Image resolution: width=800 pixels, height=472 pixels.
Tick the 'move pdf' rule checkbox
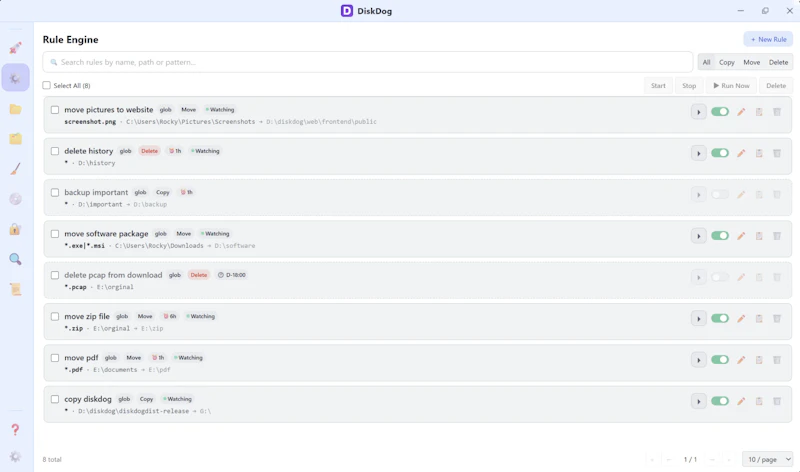click(x=55, y=358)
